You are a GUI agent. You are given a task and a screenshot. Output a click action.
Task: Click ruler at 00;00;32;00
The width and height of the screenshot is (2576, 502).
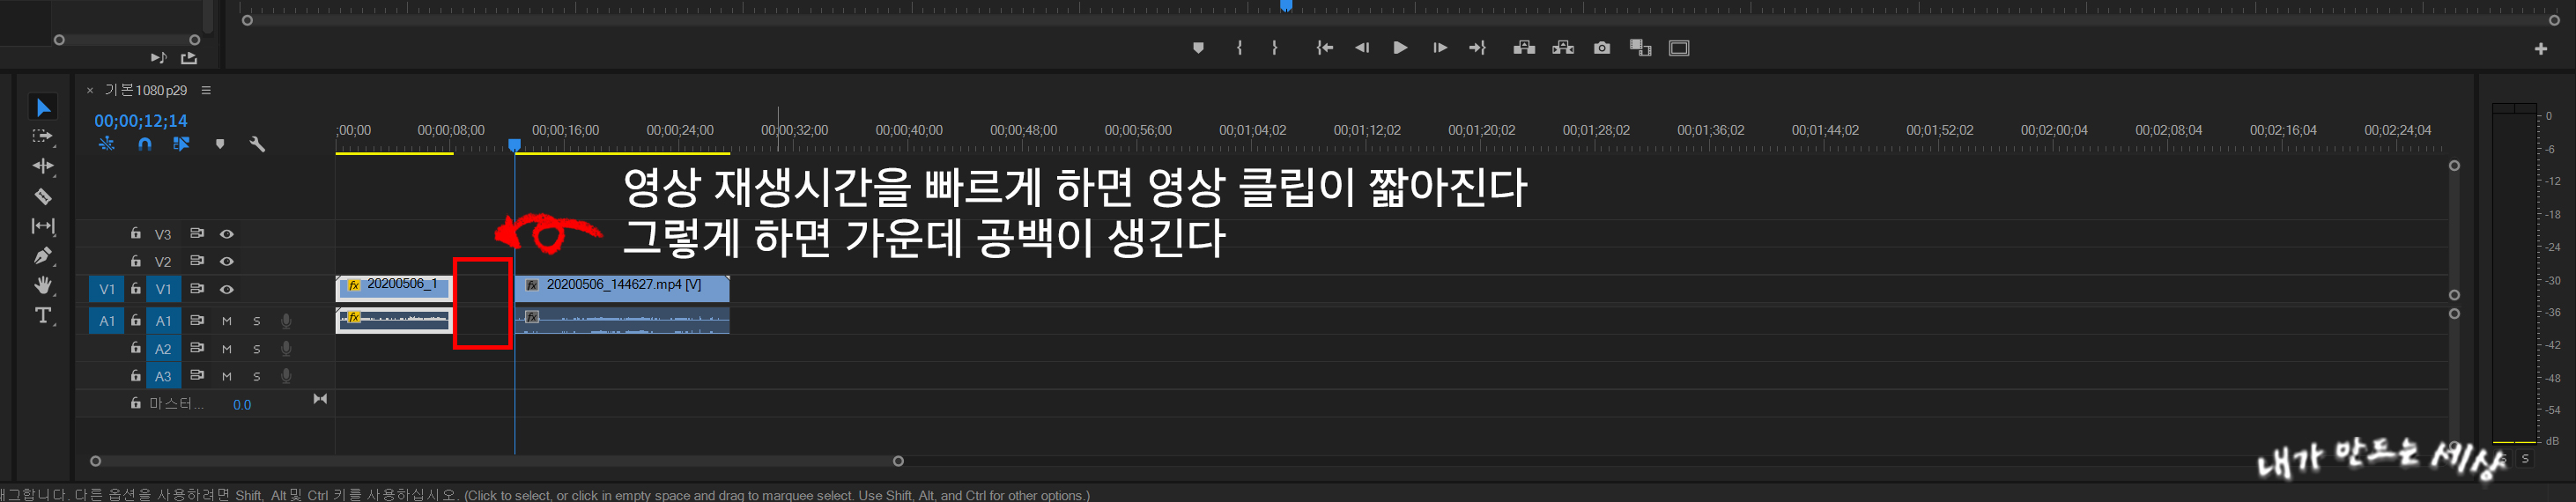click(x=794, y=130)
